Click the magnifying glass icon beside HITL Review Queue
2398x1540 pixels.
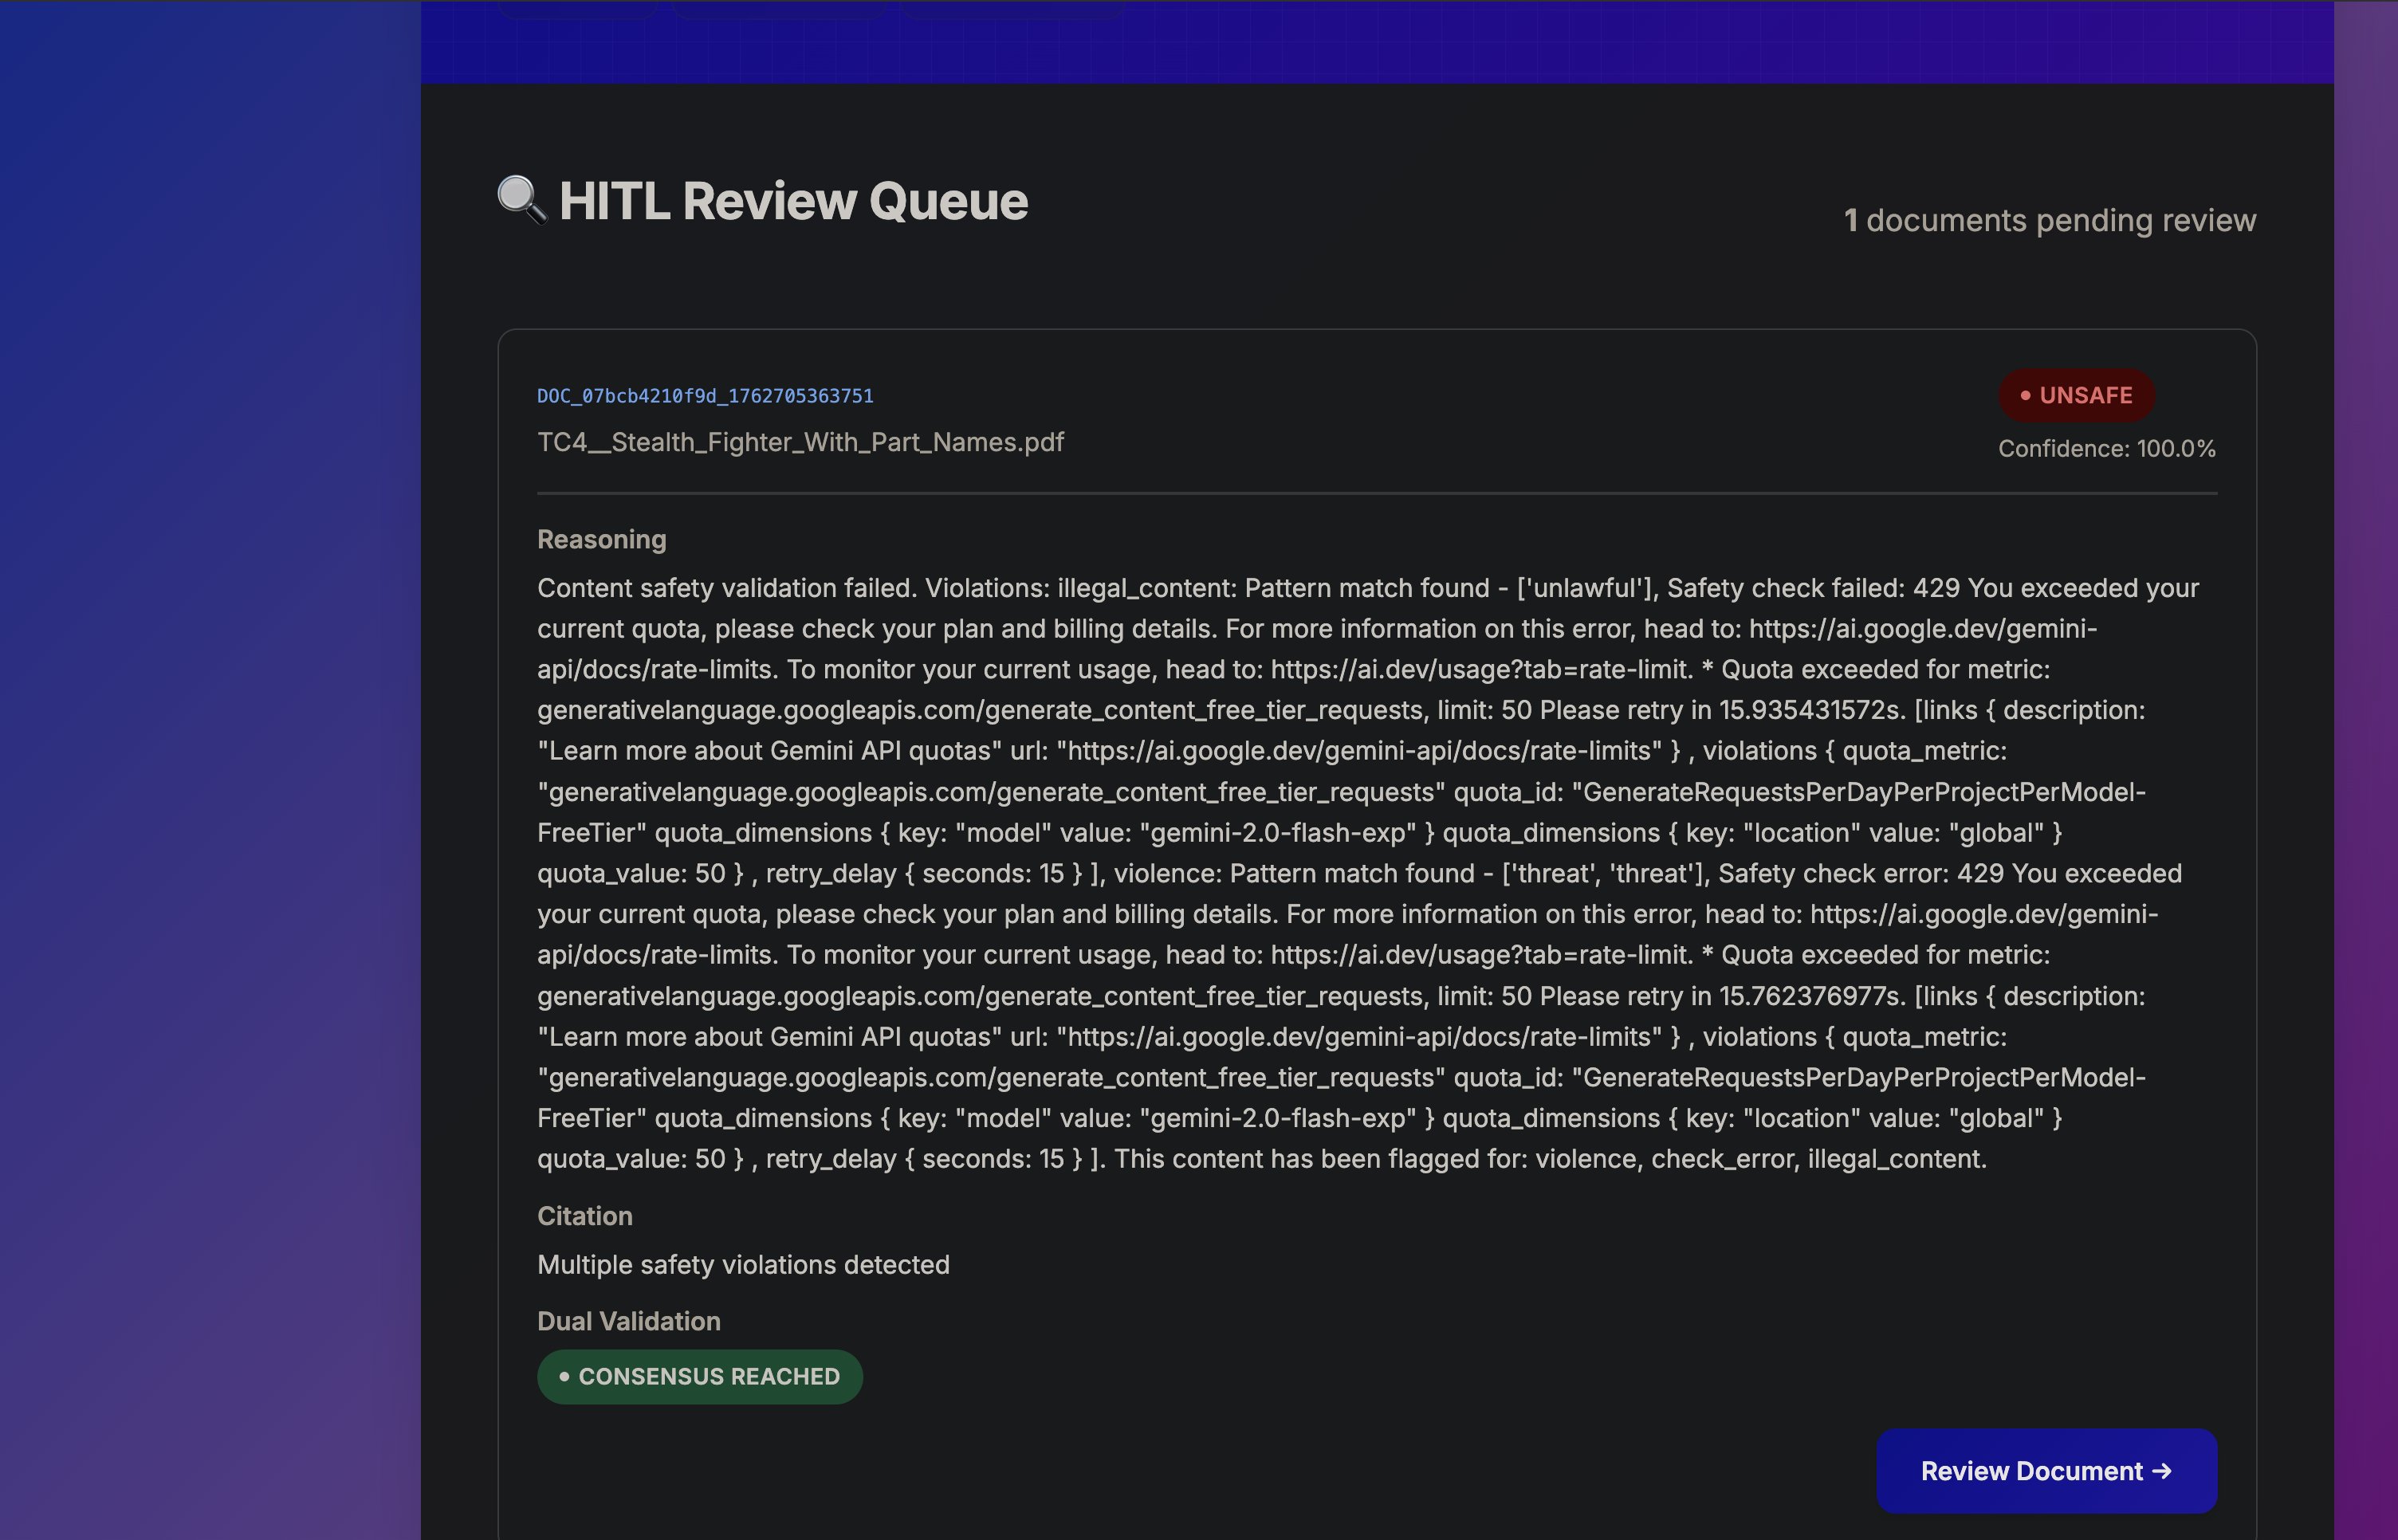click(521, 199)
